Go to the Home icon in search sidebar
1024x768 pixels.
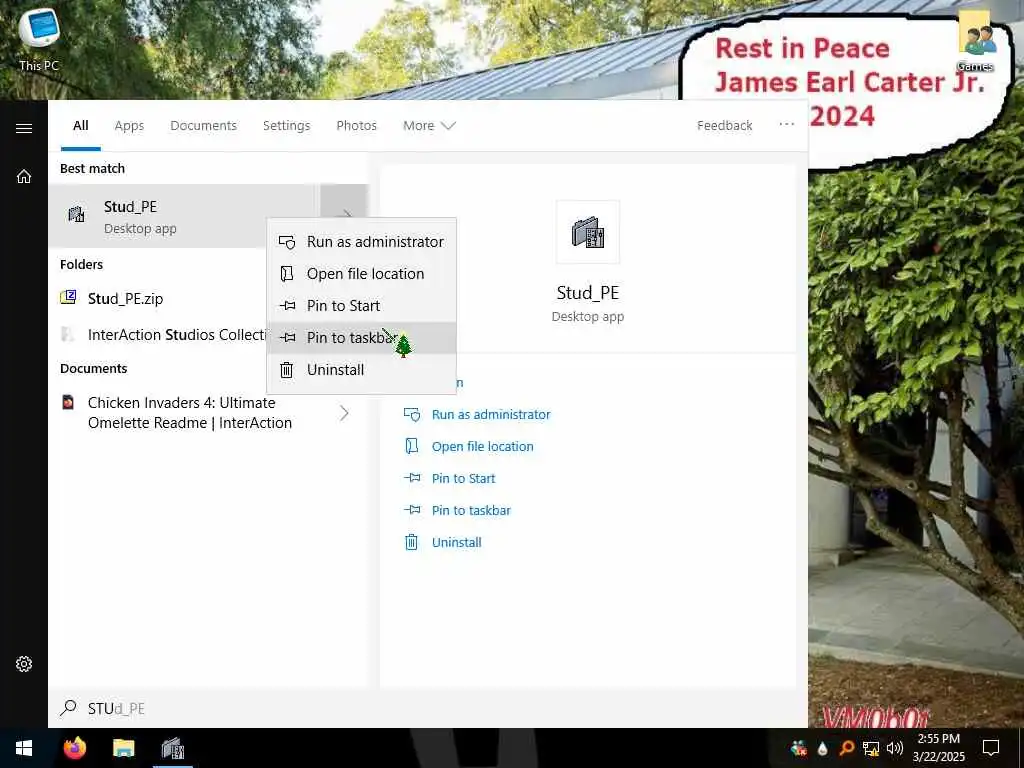[x=24, y=176]
